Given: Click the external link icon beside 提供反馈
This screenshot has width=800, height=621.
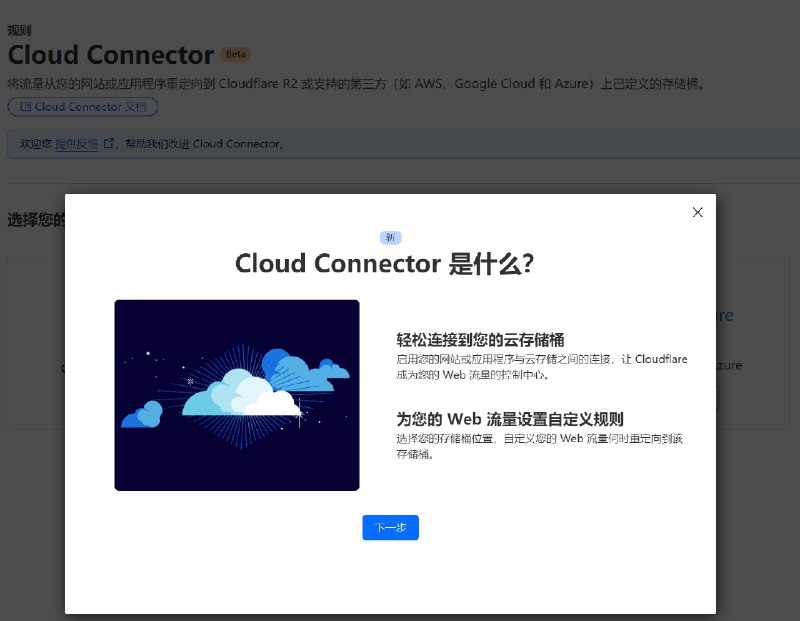Looking at the screenshot, I should coord(109,143).
